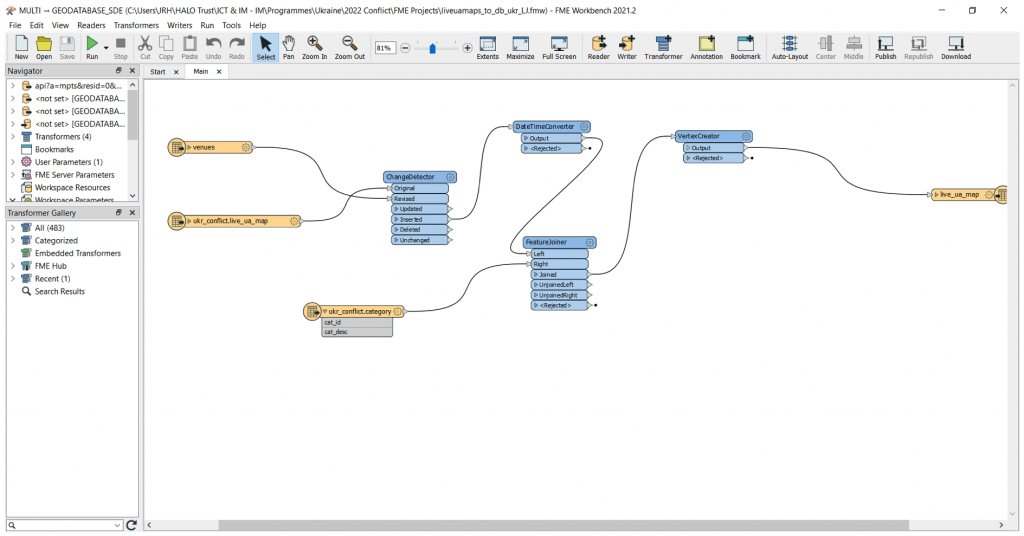The width and height of the screenshot is (1024, 536).
Task: Expand the api?a=mpts reader node
Action: click(x=12, y=86)
